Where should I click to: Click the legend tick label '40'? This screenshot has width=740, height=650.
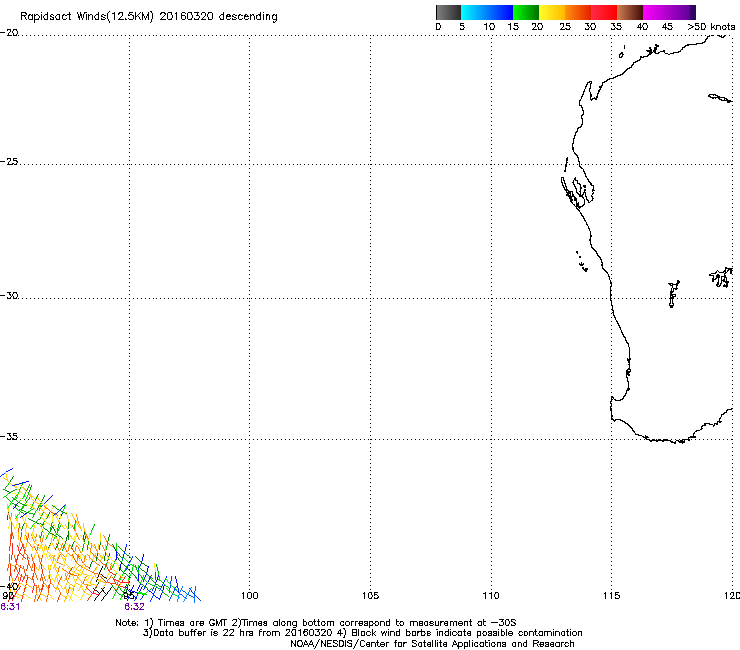coord(642,27)
